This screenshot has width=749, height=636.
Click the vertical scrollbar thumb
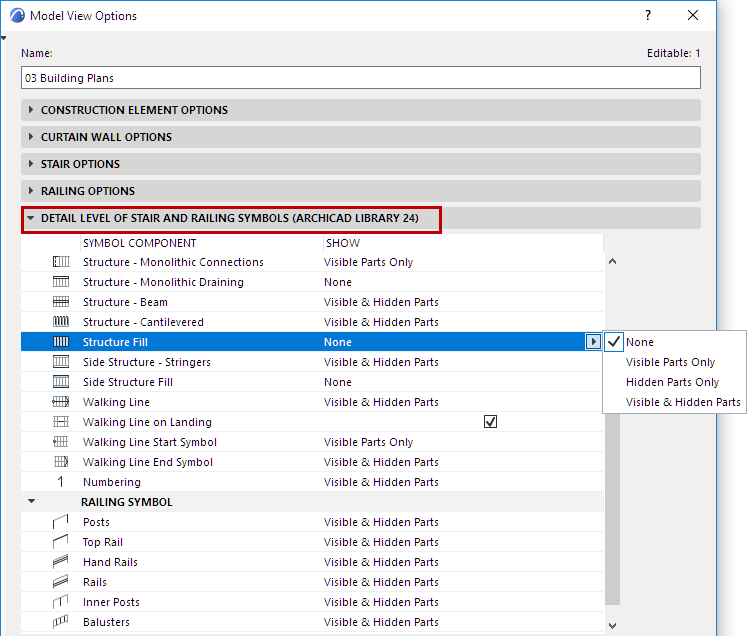[612, 509]
